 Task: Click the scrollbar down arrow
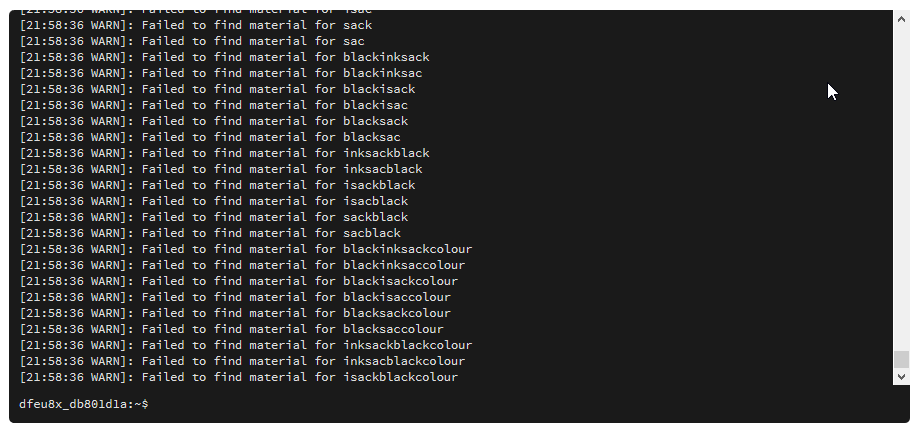click(x=902, y=377)
